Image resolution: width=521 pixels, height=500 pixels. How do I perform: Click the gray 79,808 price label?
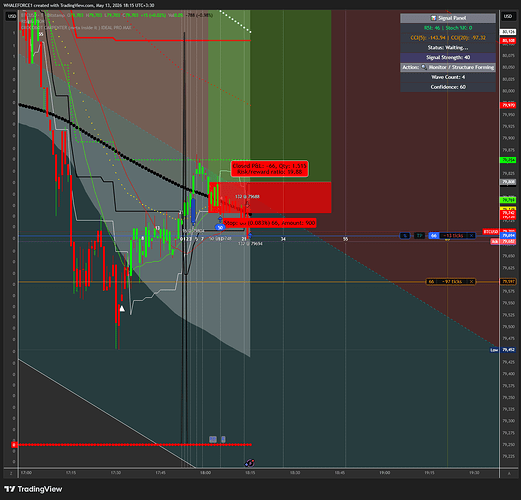point(508,182)
